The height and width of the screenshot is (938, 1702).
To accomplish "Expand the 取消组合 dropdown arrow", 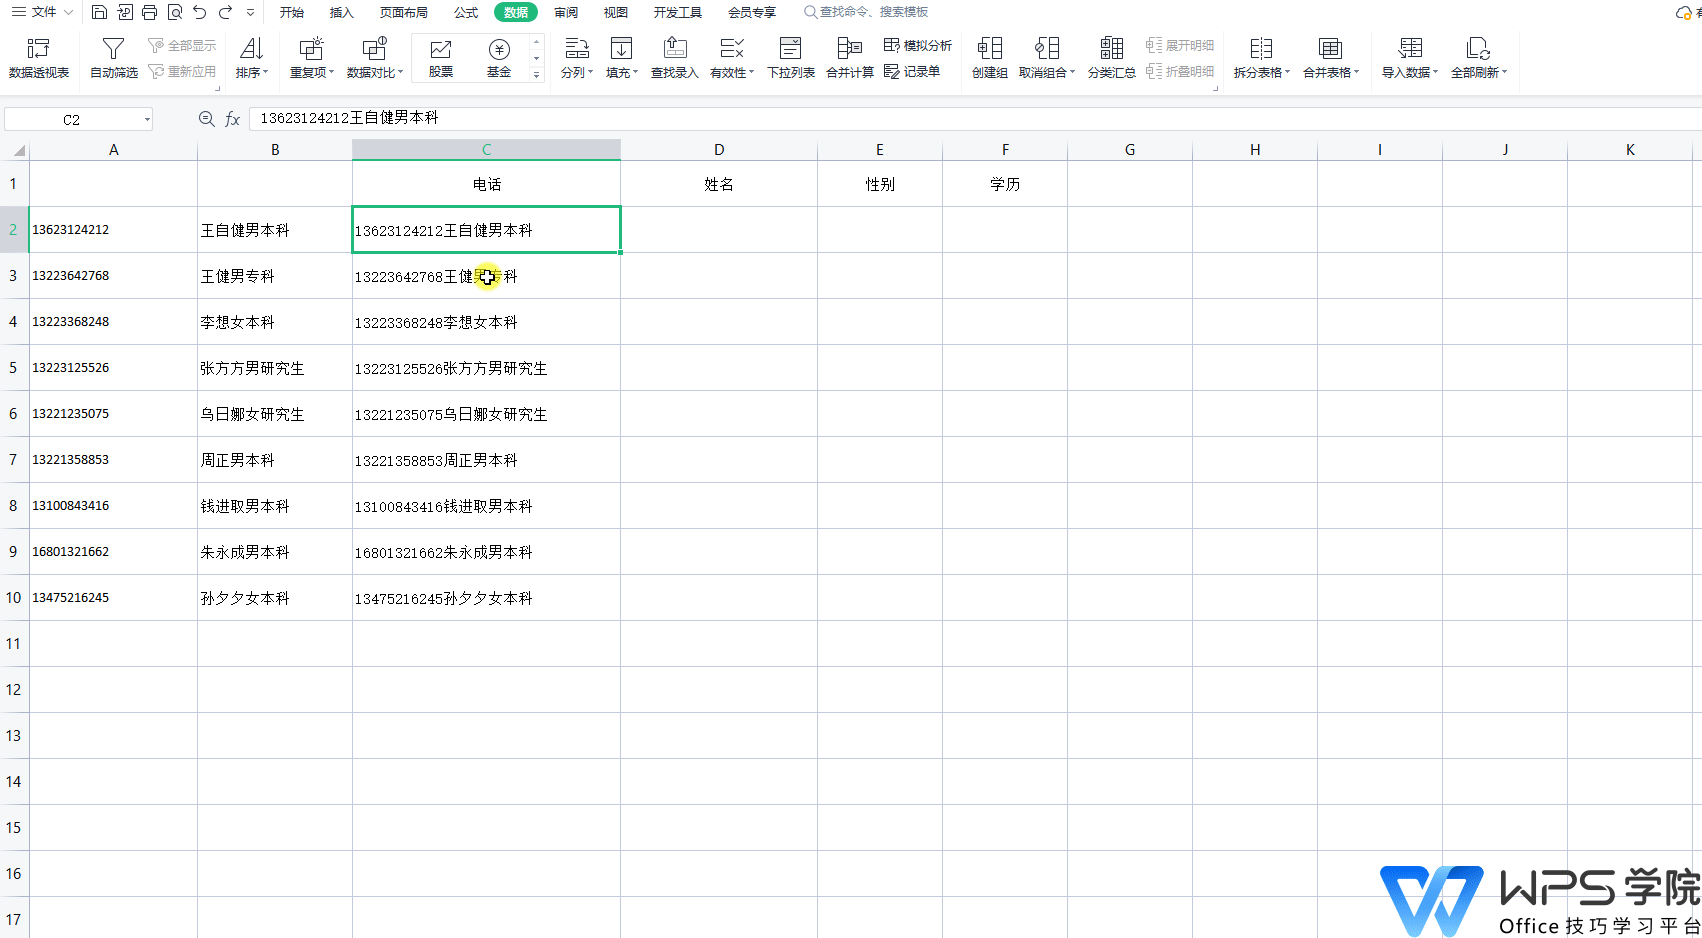I will [x=1072, y=72].
